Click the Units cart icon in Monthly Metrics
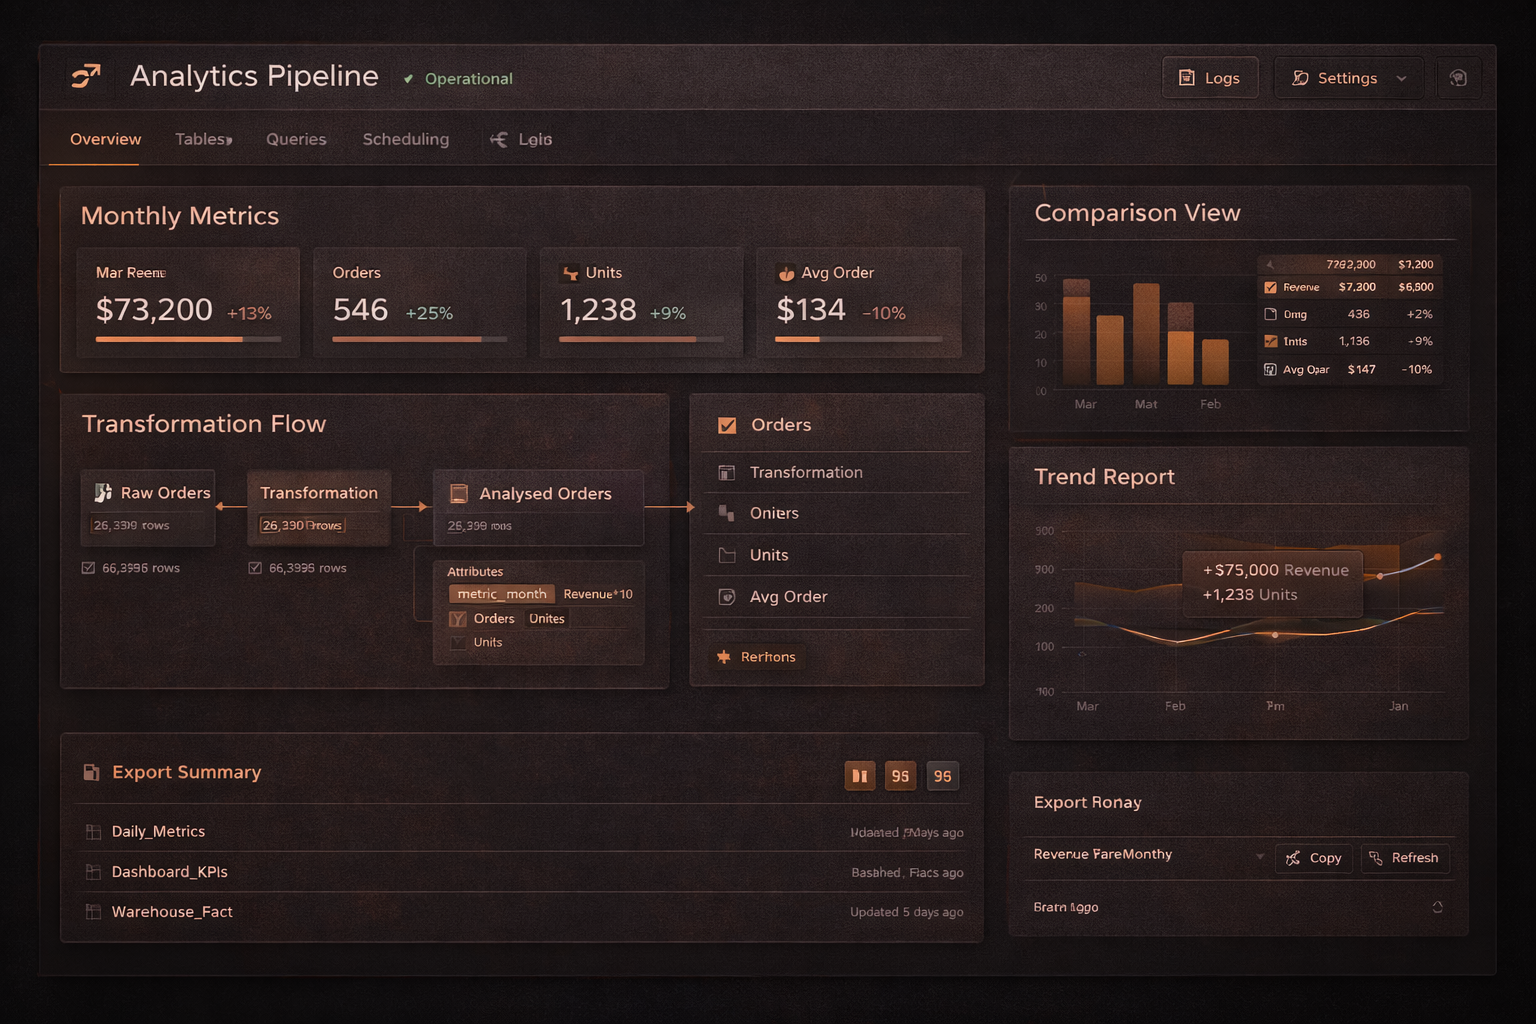This screenshot has width=1536, height=1024. (x=569, y=272)
